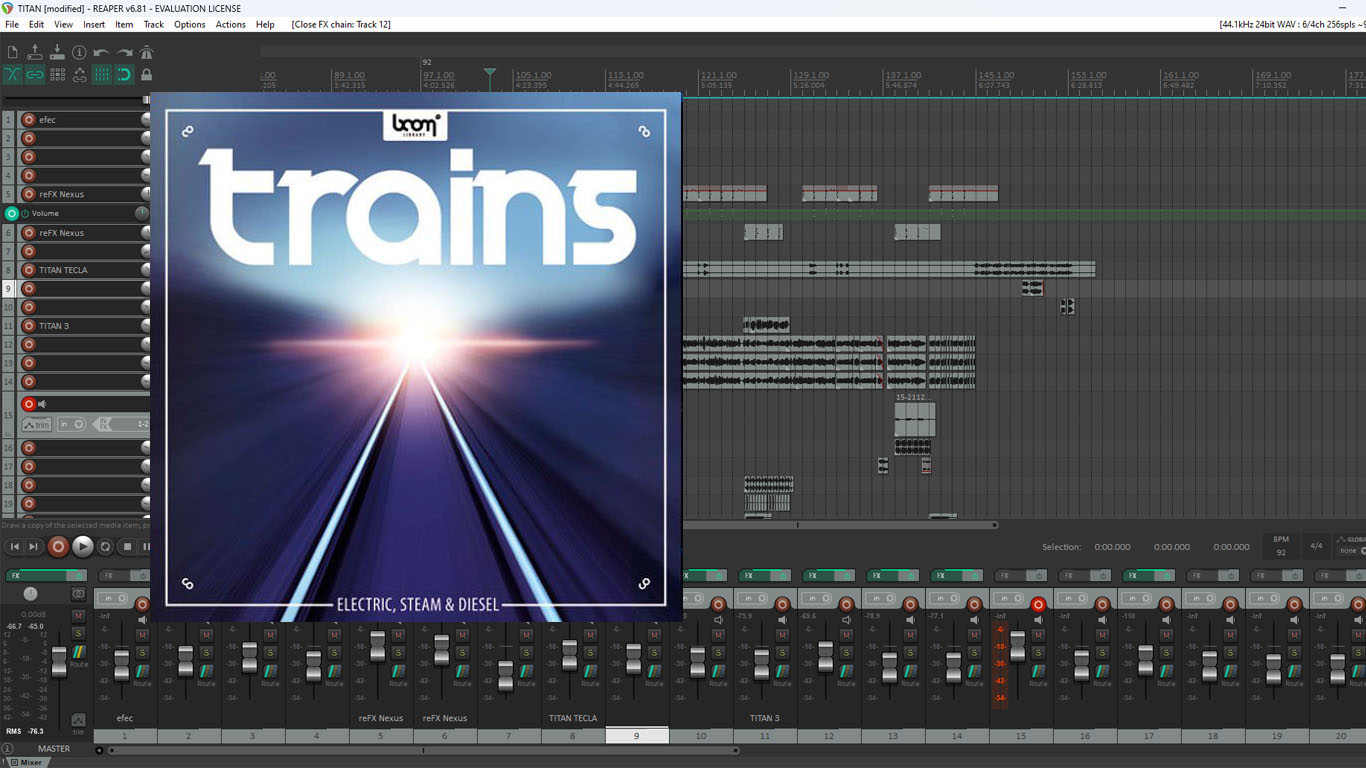Image resolution: width=1366 pixels, height=768 pixels.
Task: Go to project end transport button
Action: [x=33, y=547]
